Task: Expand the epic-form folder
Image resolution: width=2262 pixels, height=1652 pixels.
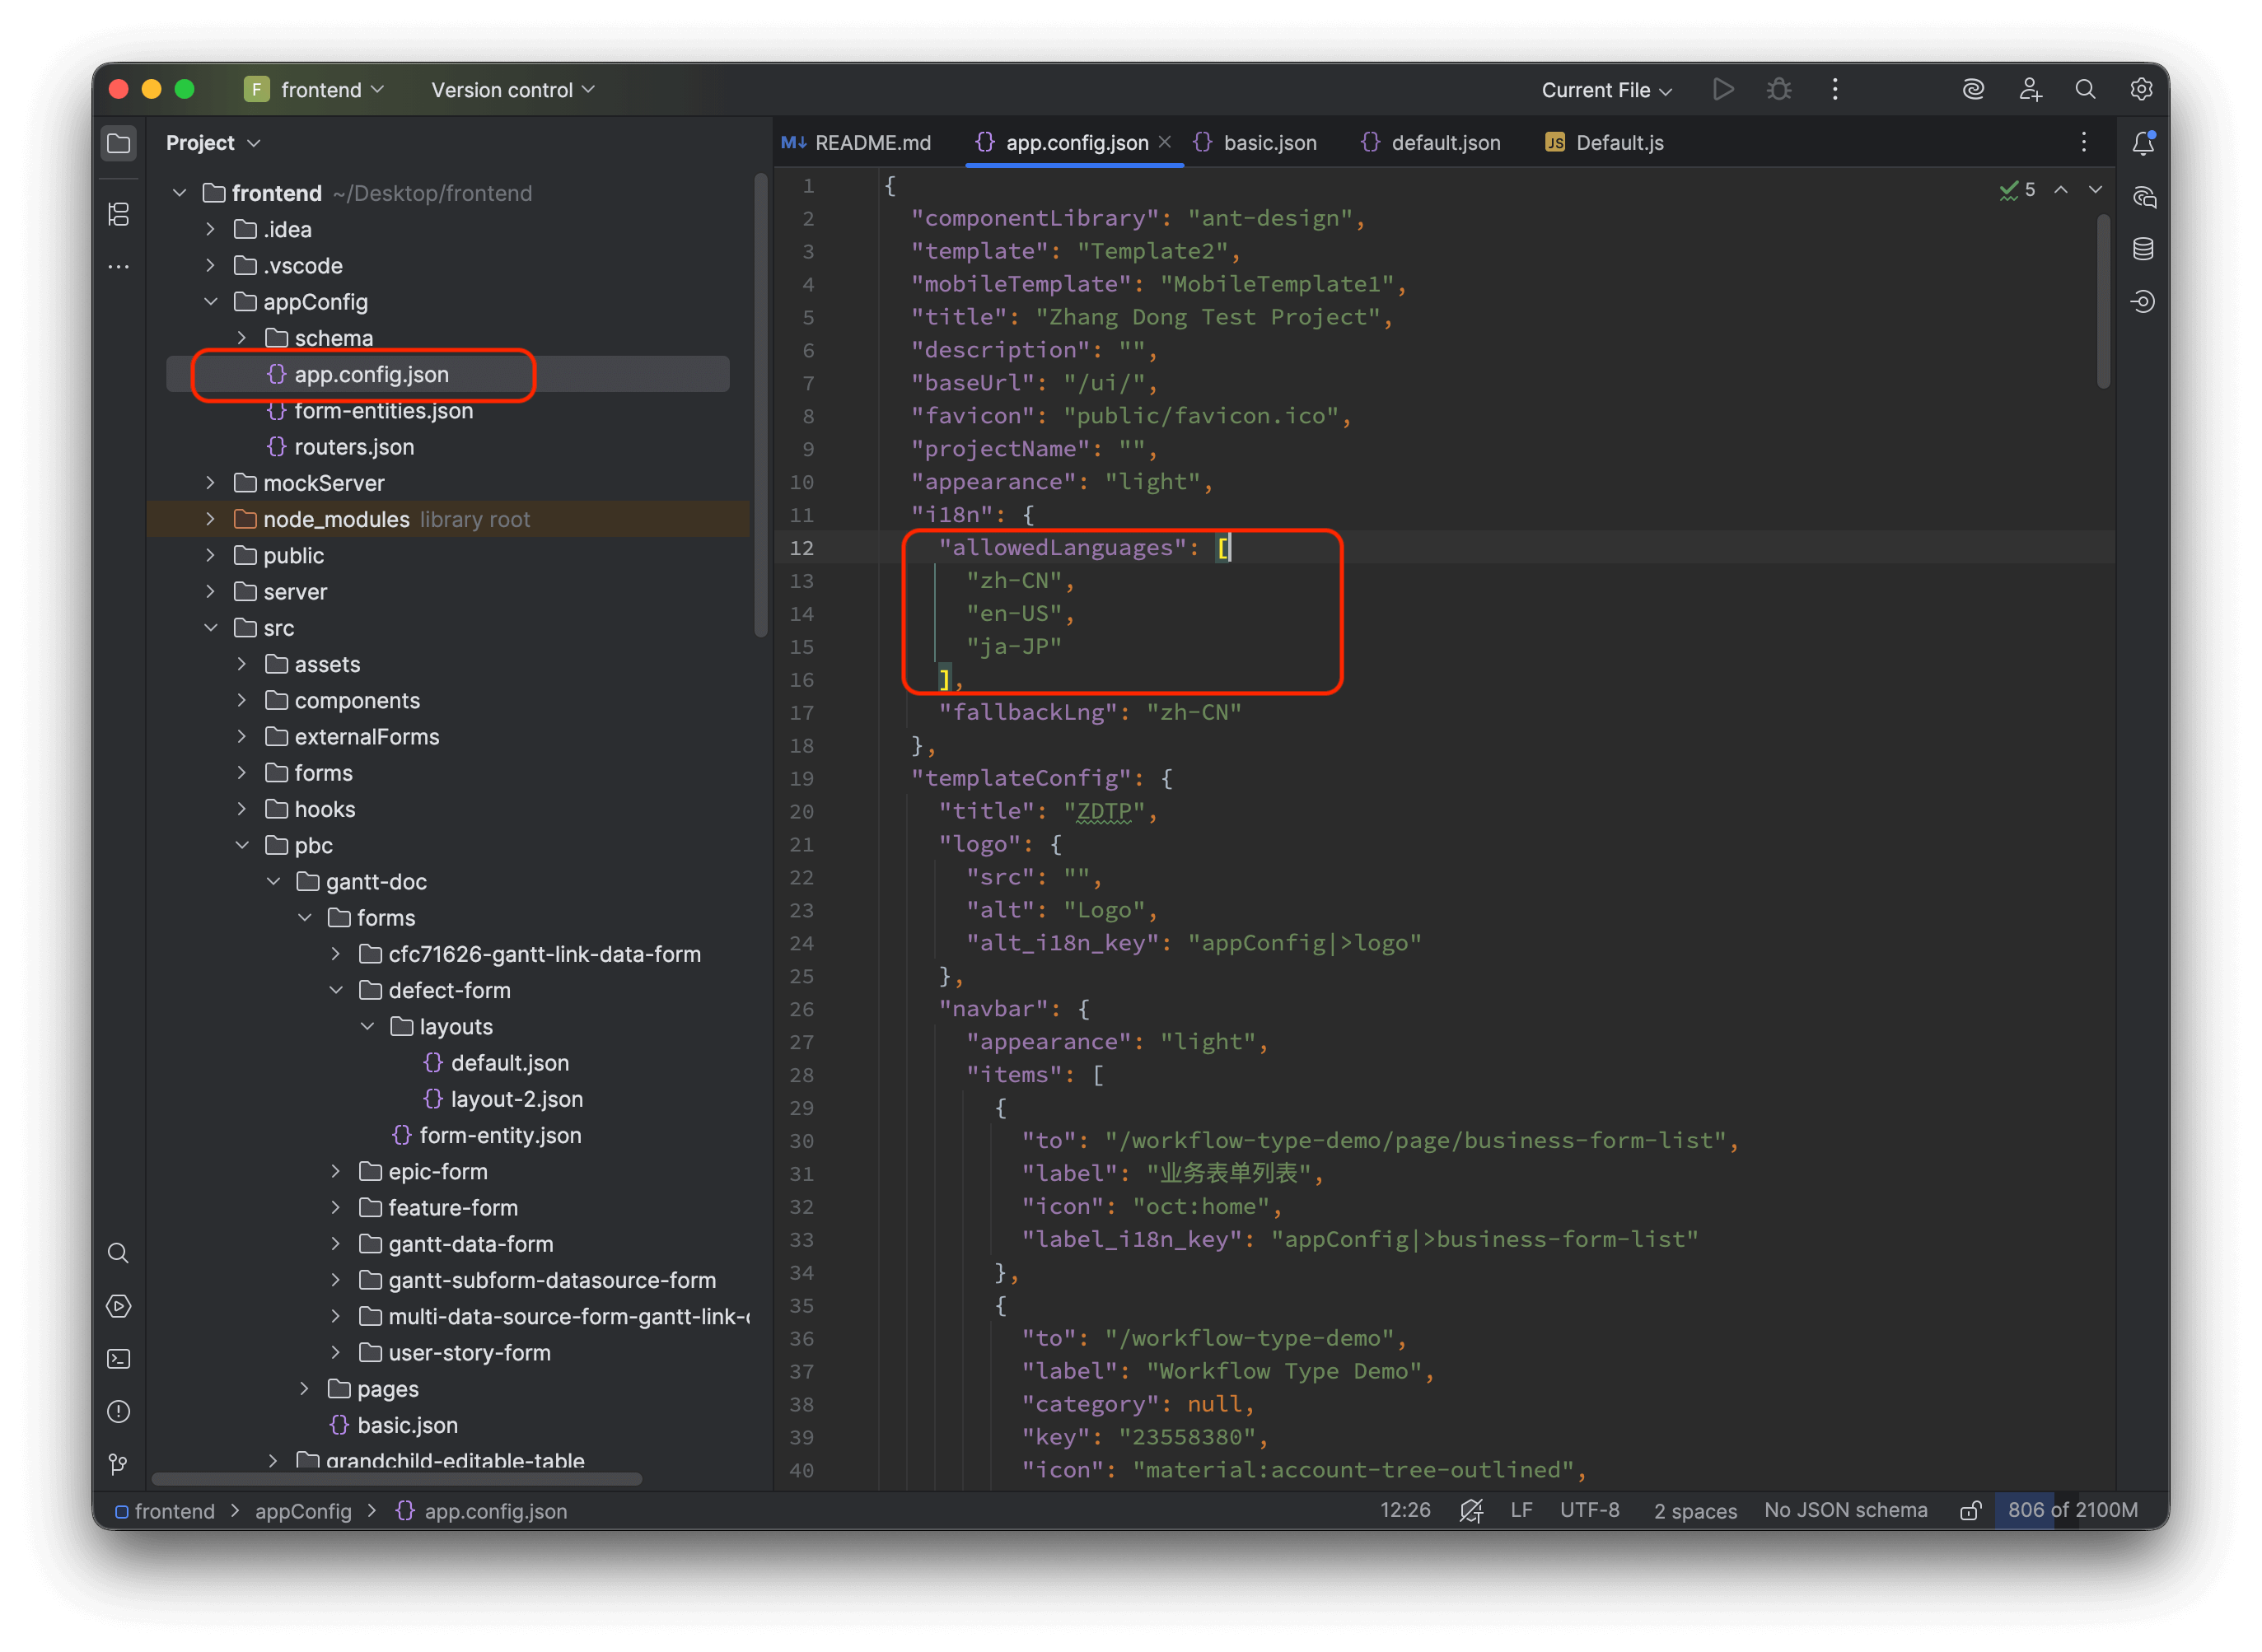Action: pyautogui.click(x=337, y=1172)
